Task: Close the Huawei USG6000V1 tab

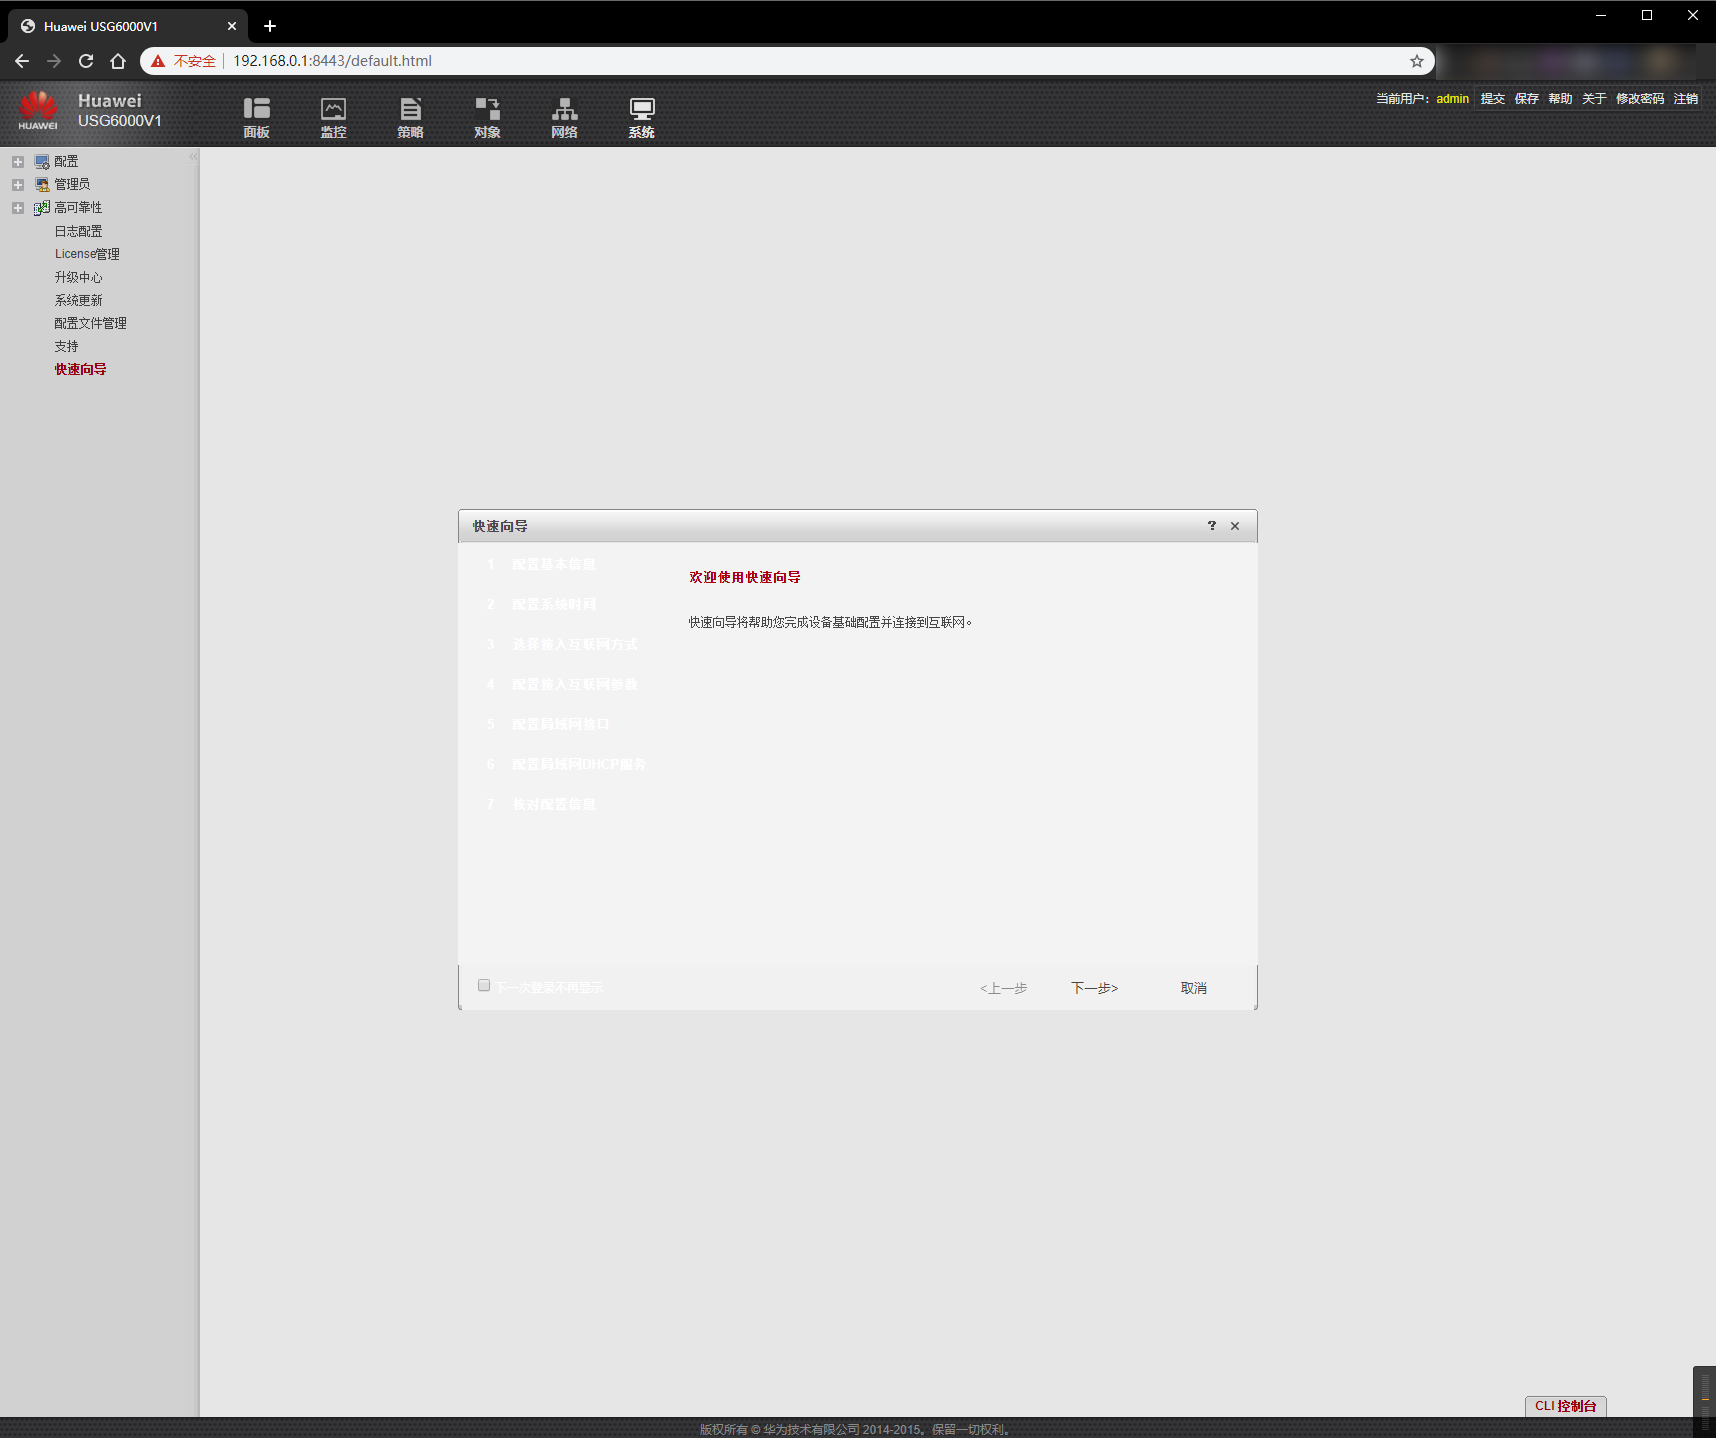Action: point(232,26)
